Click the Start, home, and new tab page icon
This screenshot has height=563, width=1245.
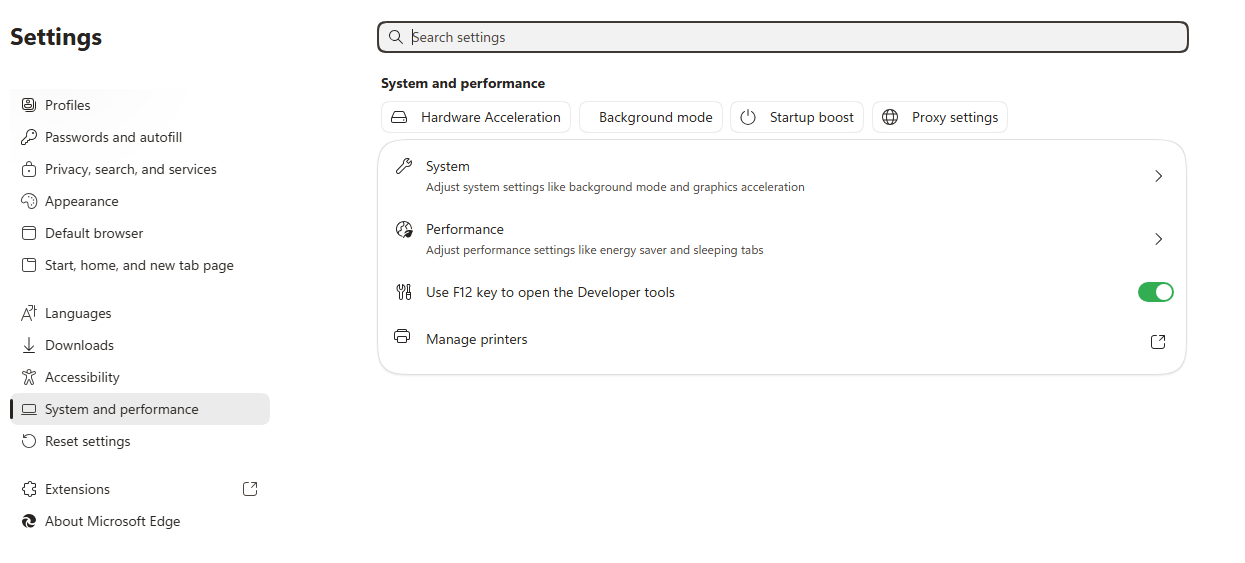click(x=28, y=265)
